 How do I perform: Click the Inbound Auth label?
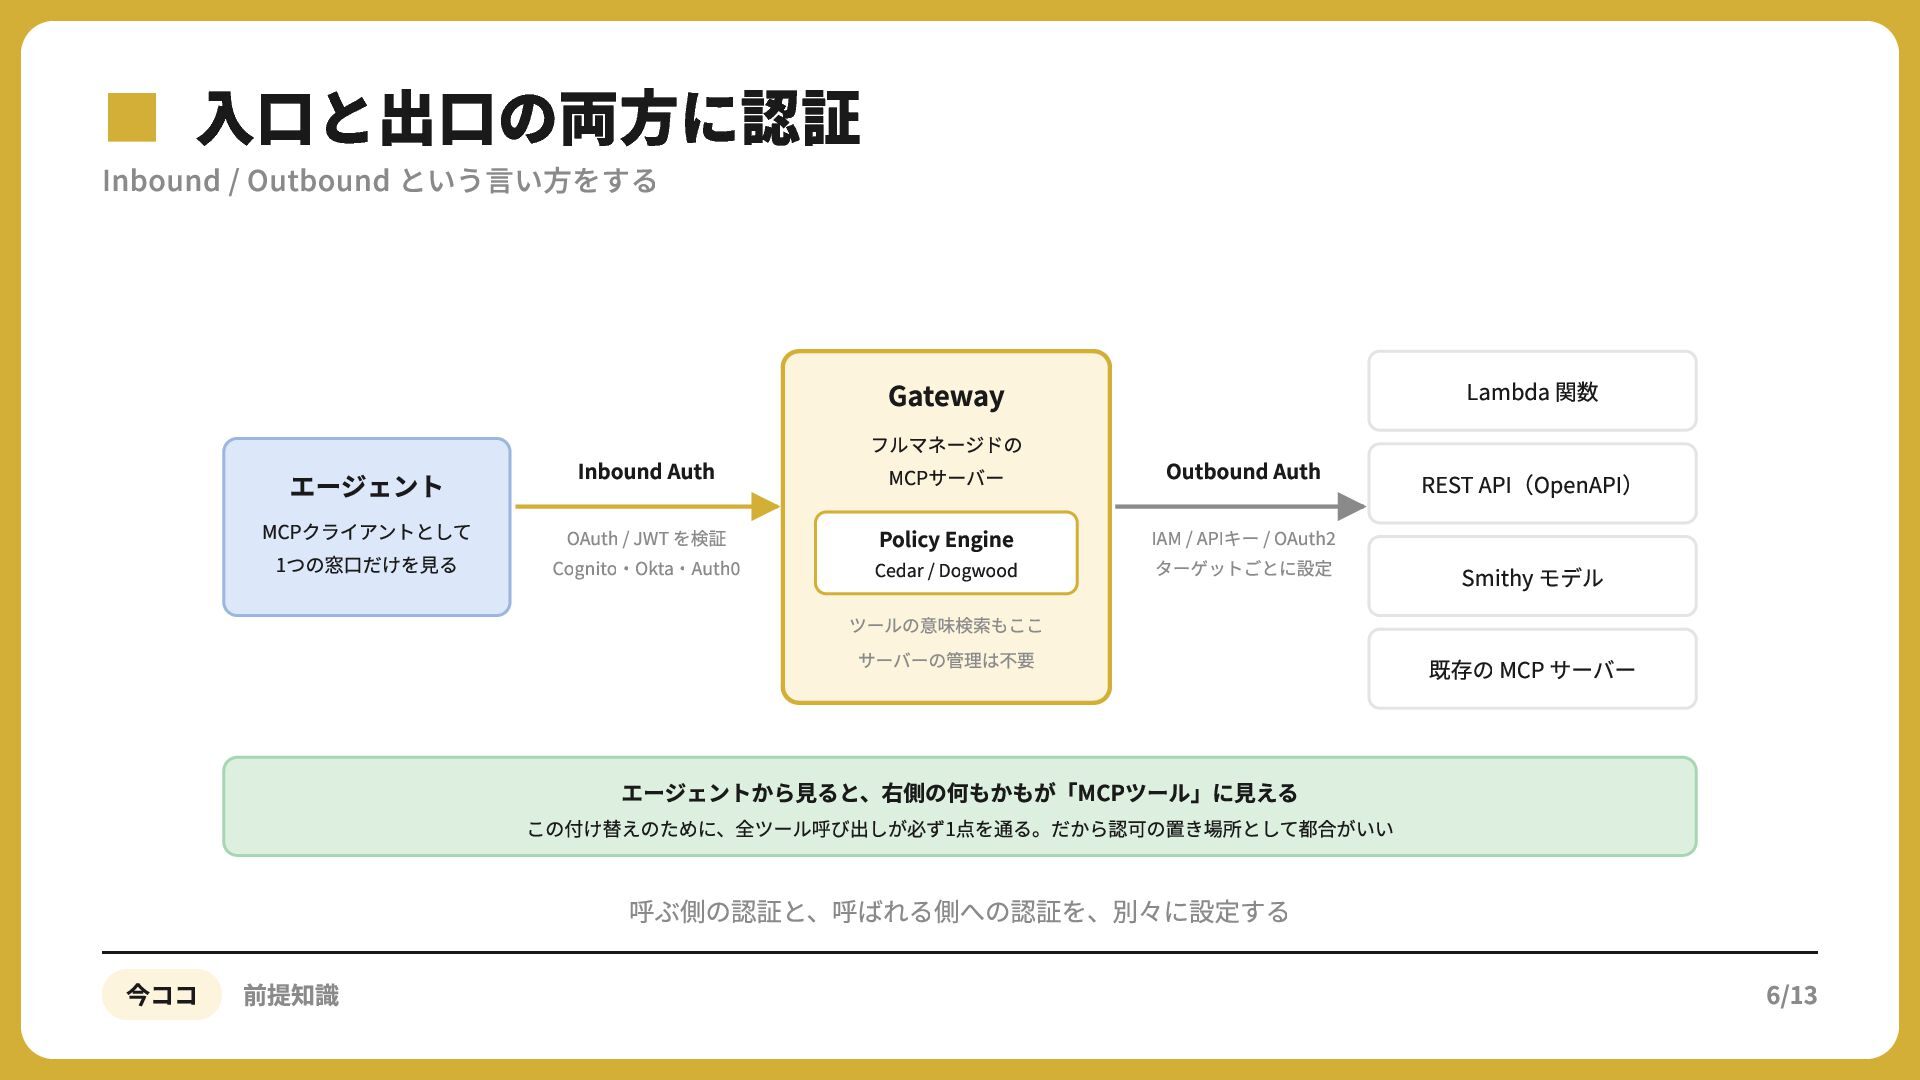tap(646, 472)
